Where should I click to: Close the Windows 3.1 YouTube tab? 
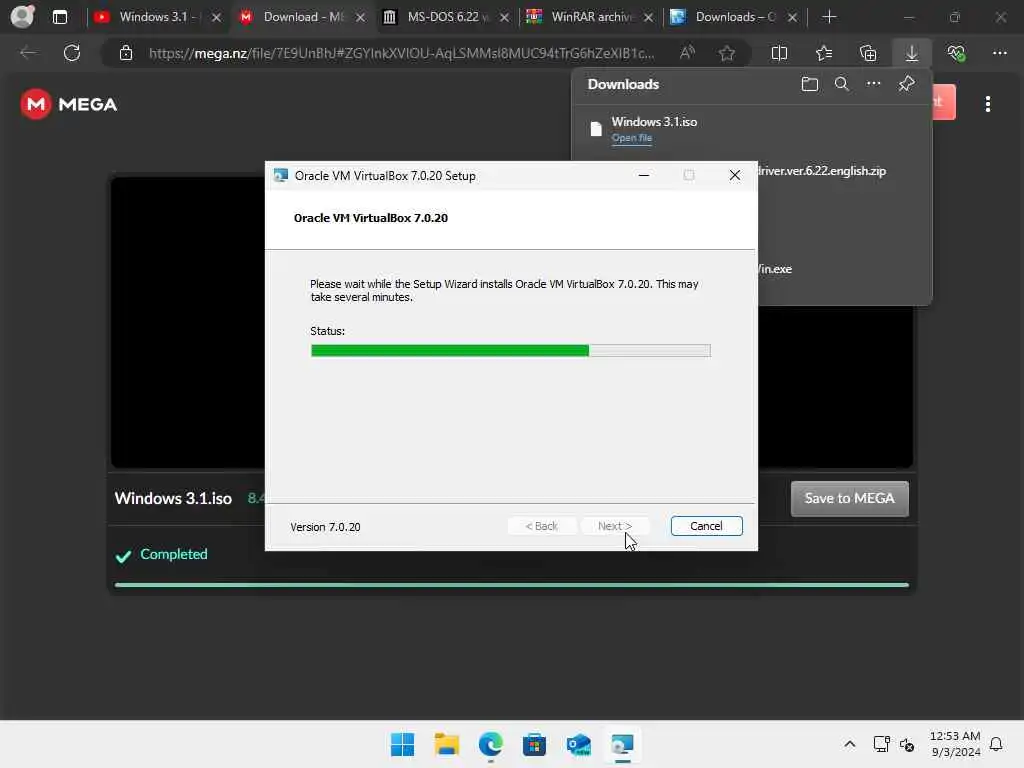pos(216,18)
